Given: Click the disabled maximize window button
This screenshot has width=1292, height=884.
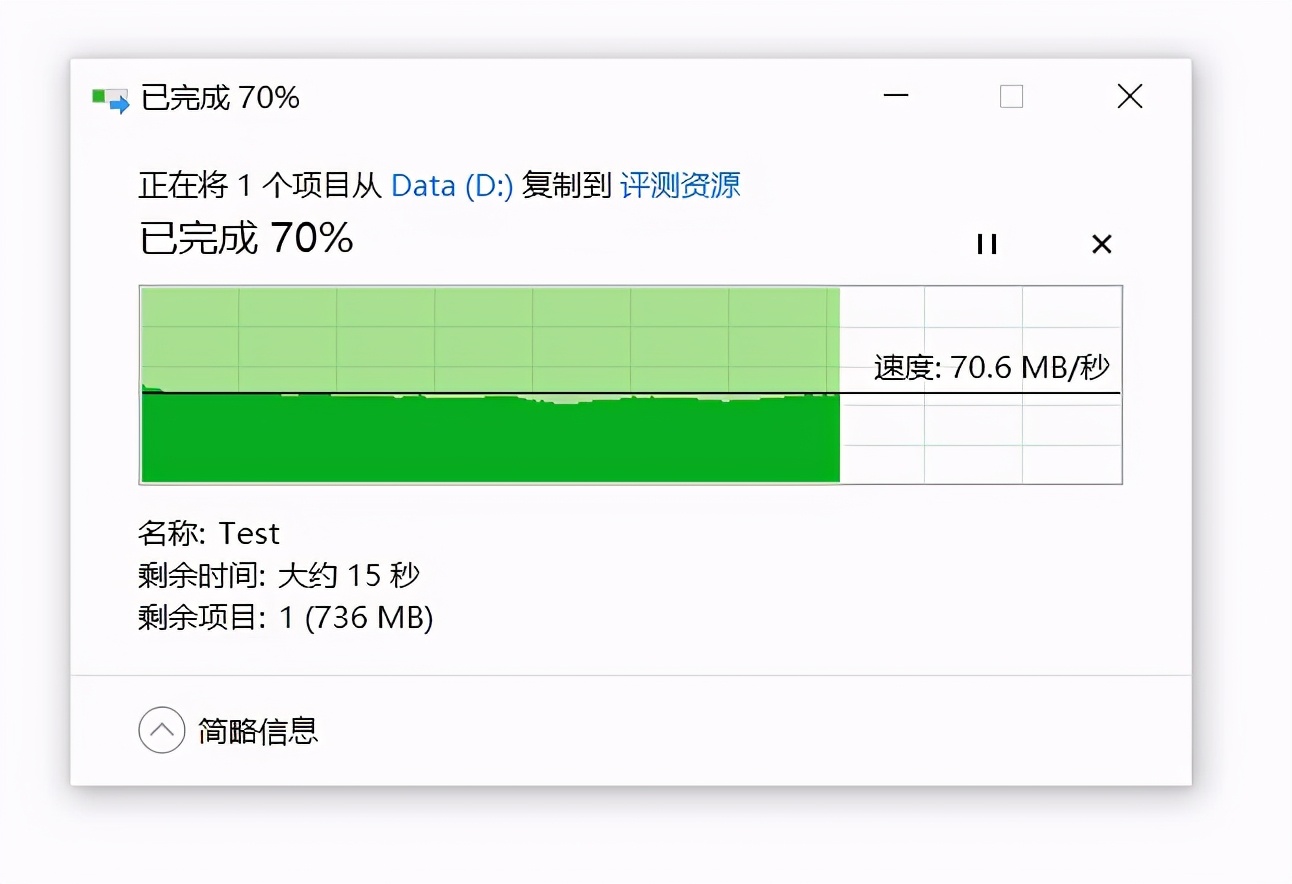Looking at the screenshot, I should click(x=1011, y=97).
